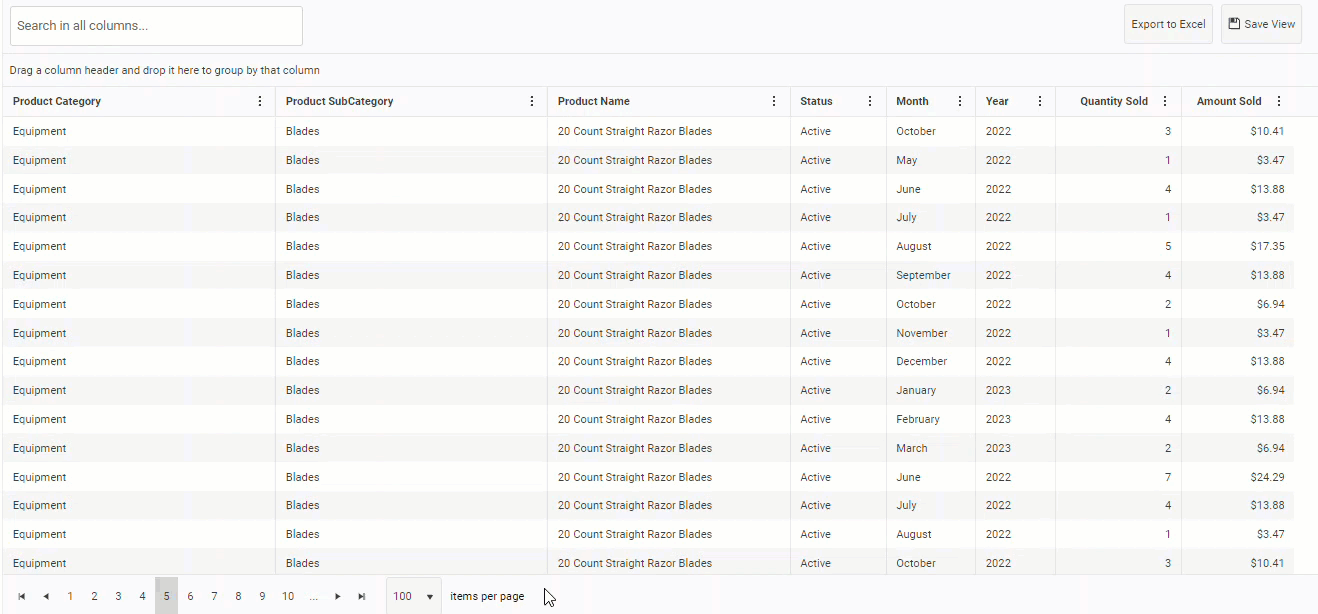1318x614 pixels.
Task: Click the Save View button
Action: click(1261, 24)
